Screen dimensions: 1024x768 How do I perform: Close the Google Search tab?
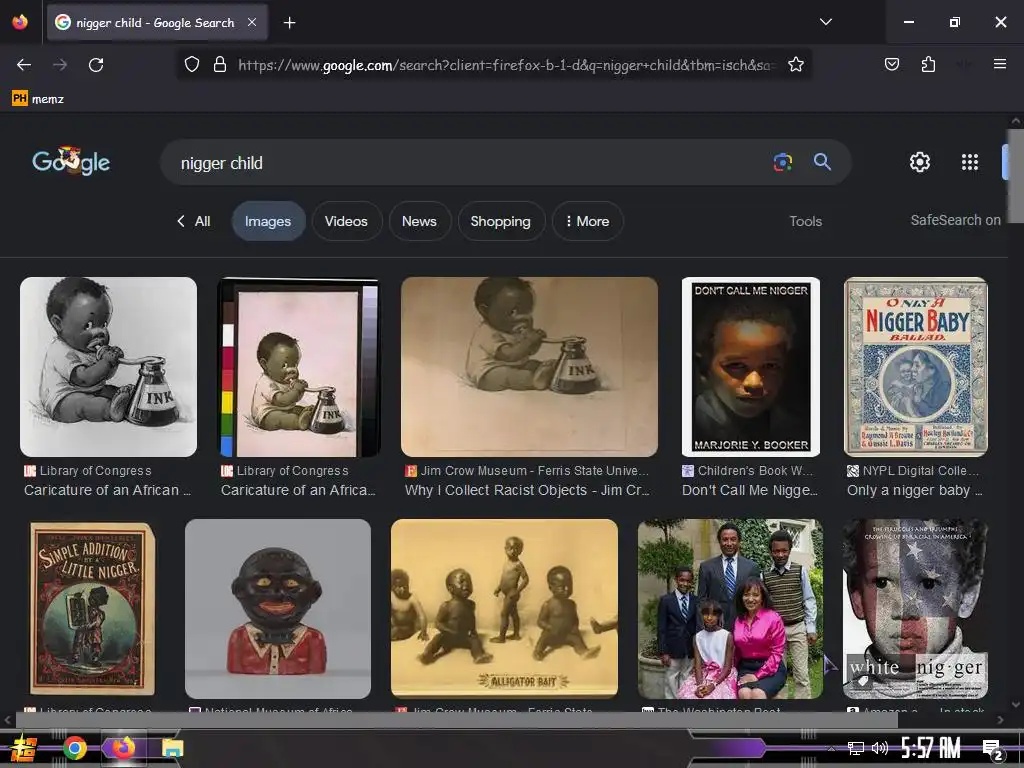(x=252, y=22)
